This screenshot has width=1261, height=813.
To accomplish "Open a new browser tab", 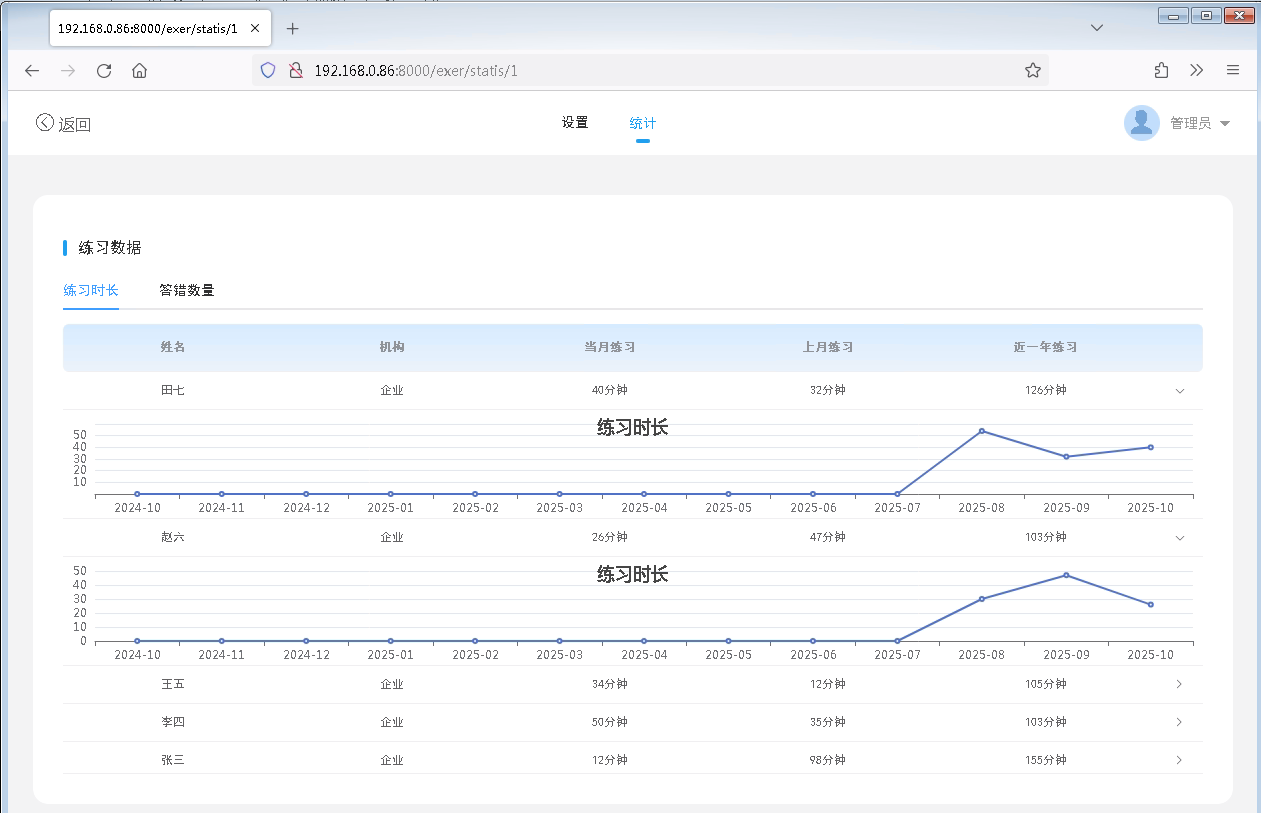I will click(293, 29).
